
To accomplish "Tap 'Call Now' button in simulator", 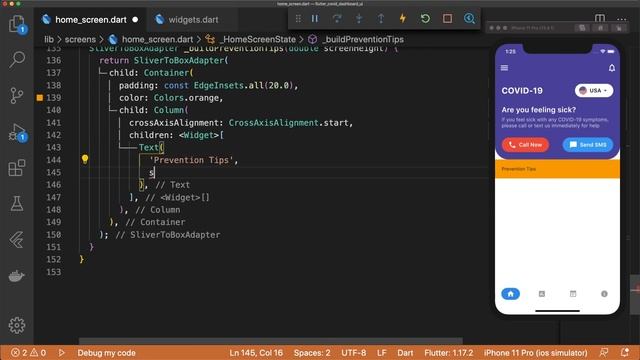I will tap(525, 144).
